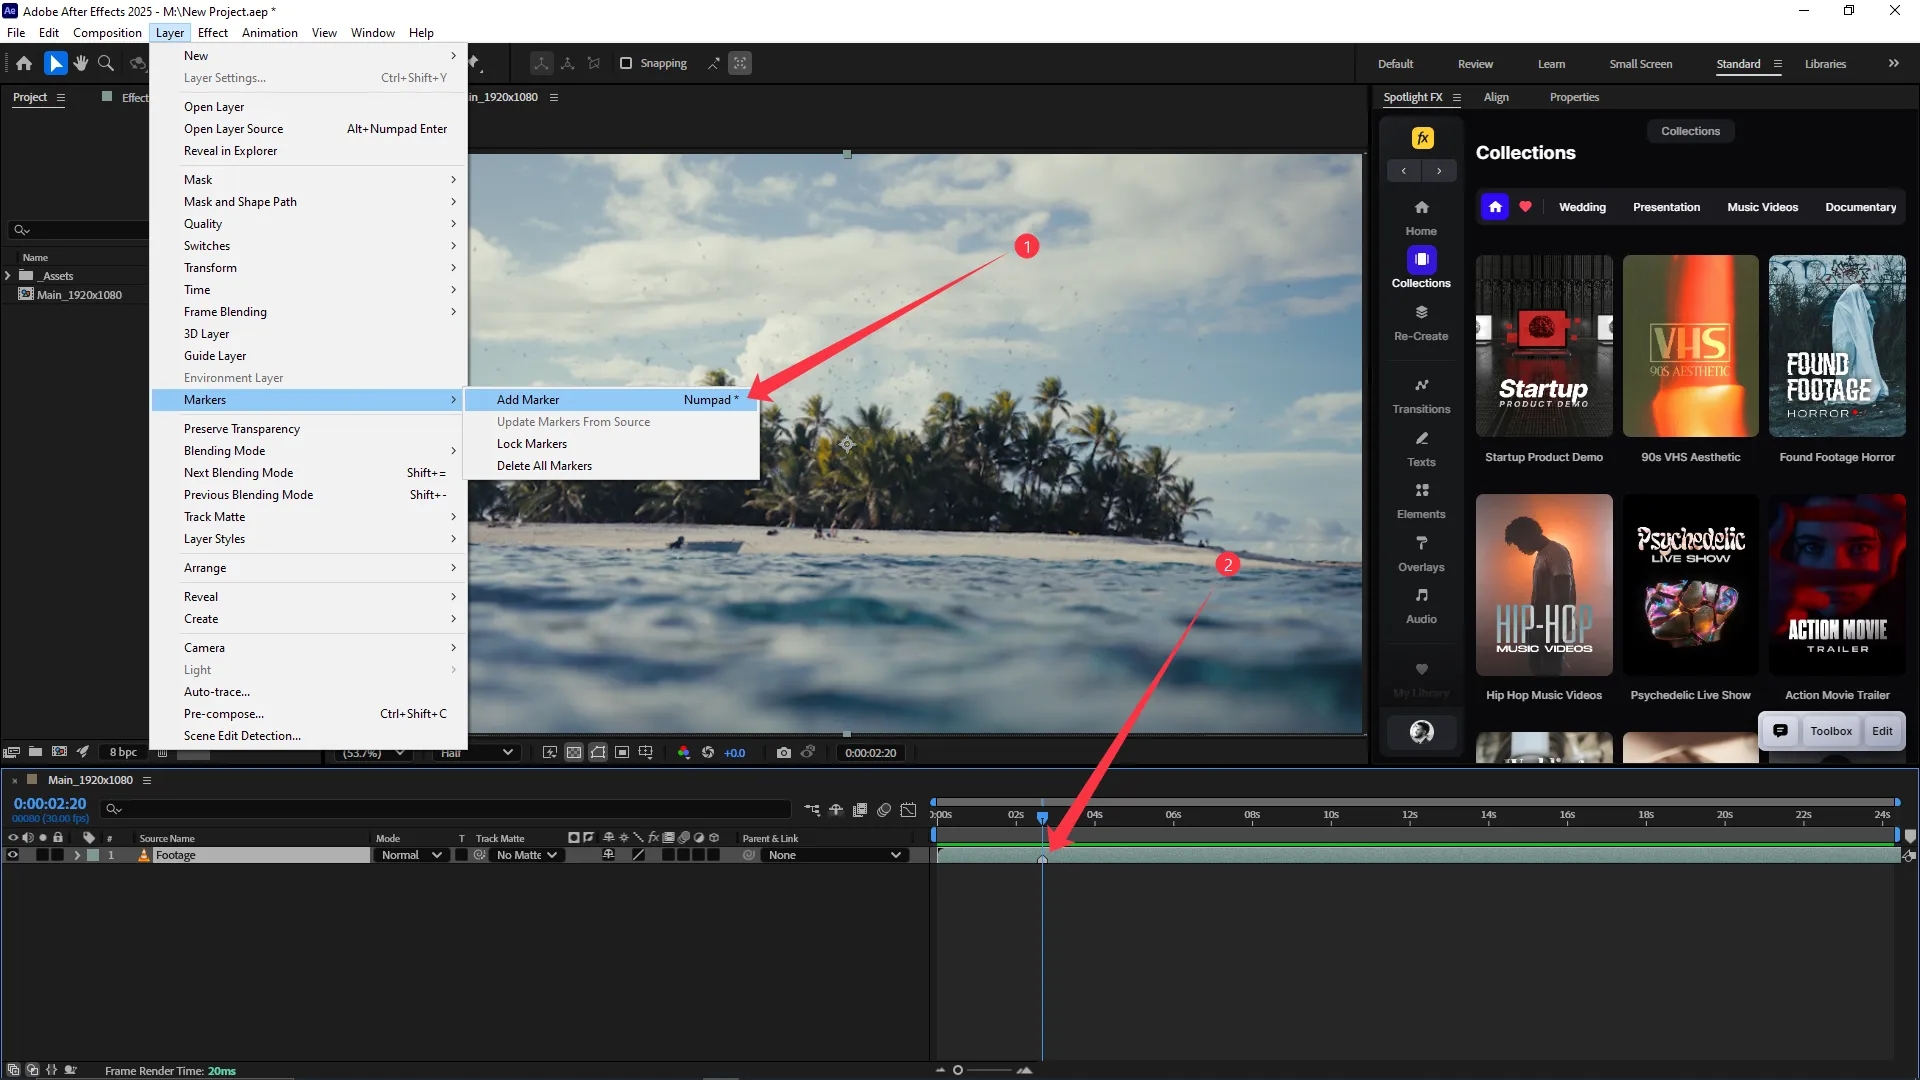Choose Delete All Markers
The image size is (1920, 1080).
612,466
